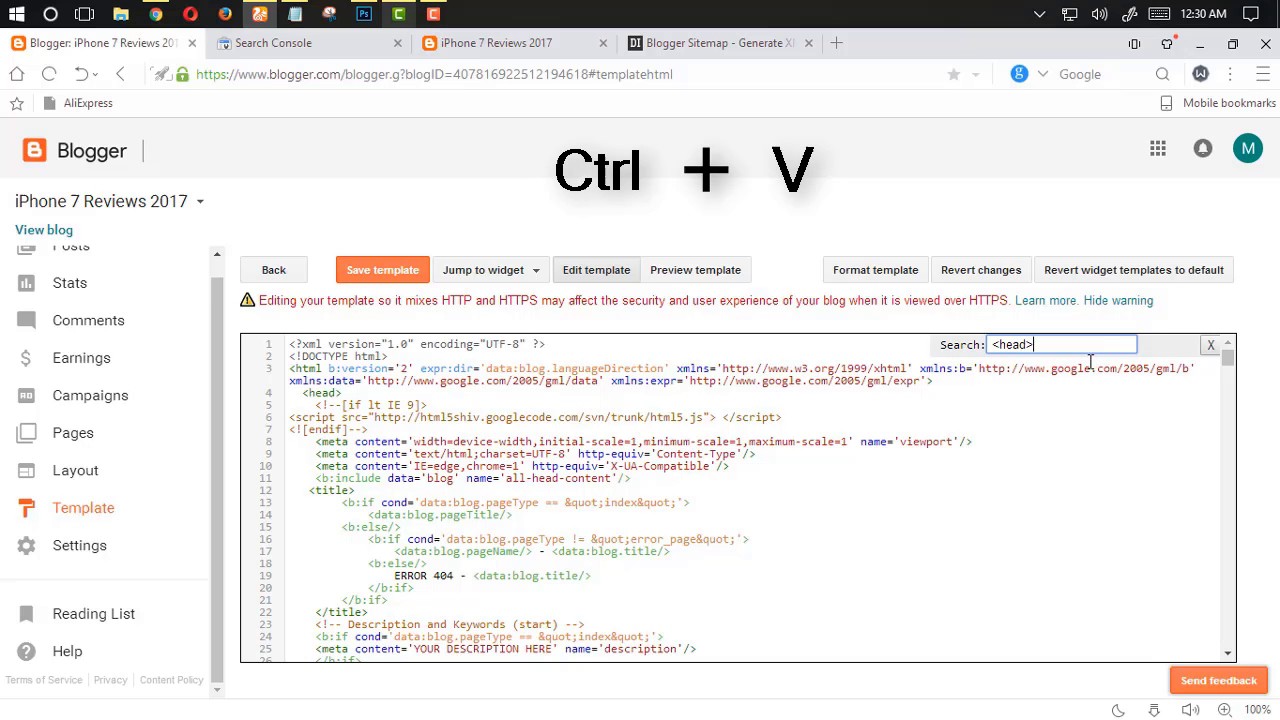Click Campaigns sidebar icon
Screen dimensions: 1280x720
pos(27,395)
